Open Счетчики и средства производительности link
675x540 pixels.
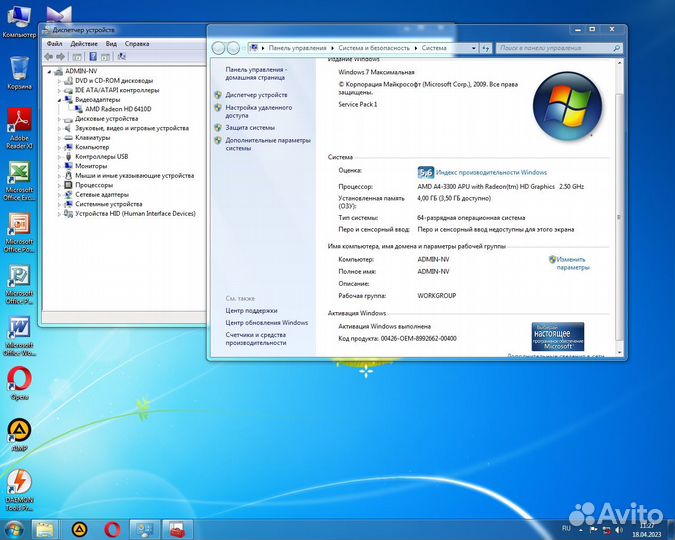256,338
